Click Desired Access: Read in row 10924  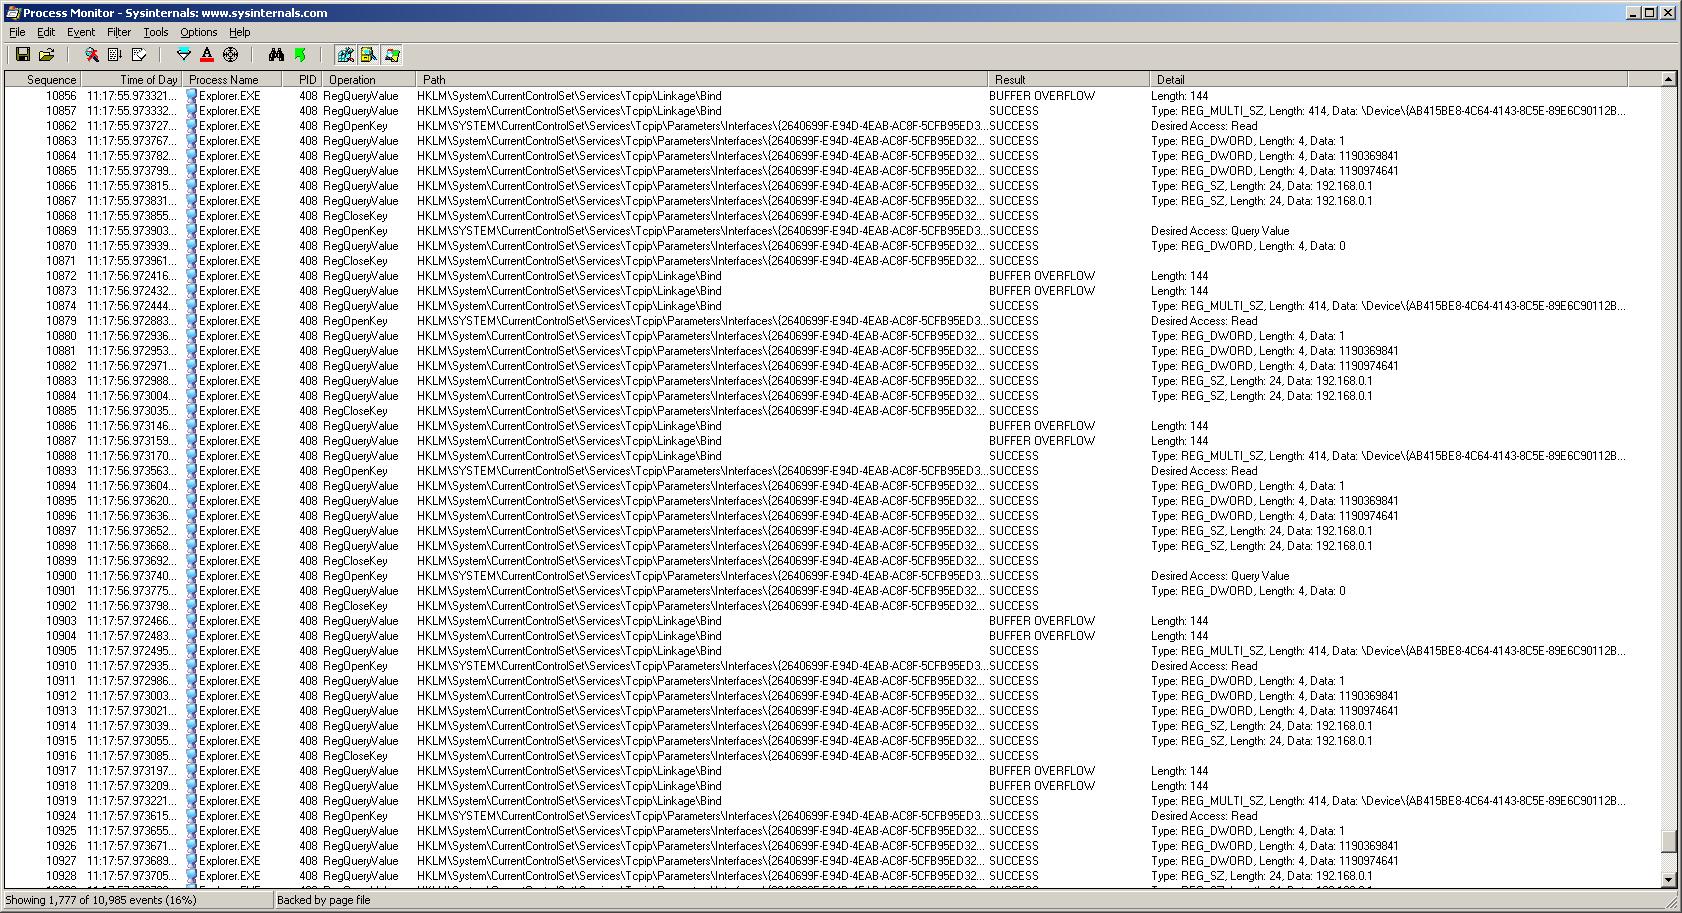[x=1204, y=816]
